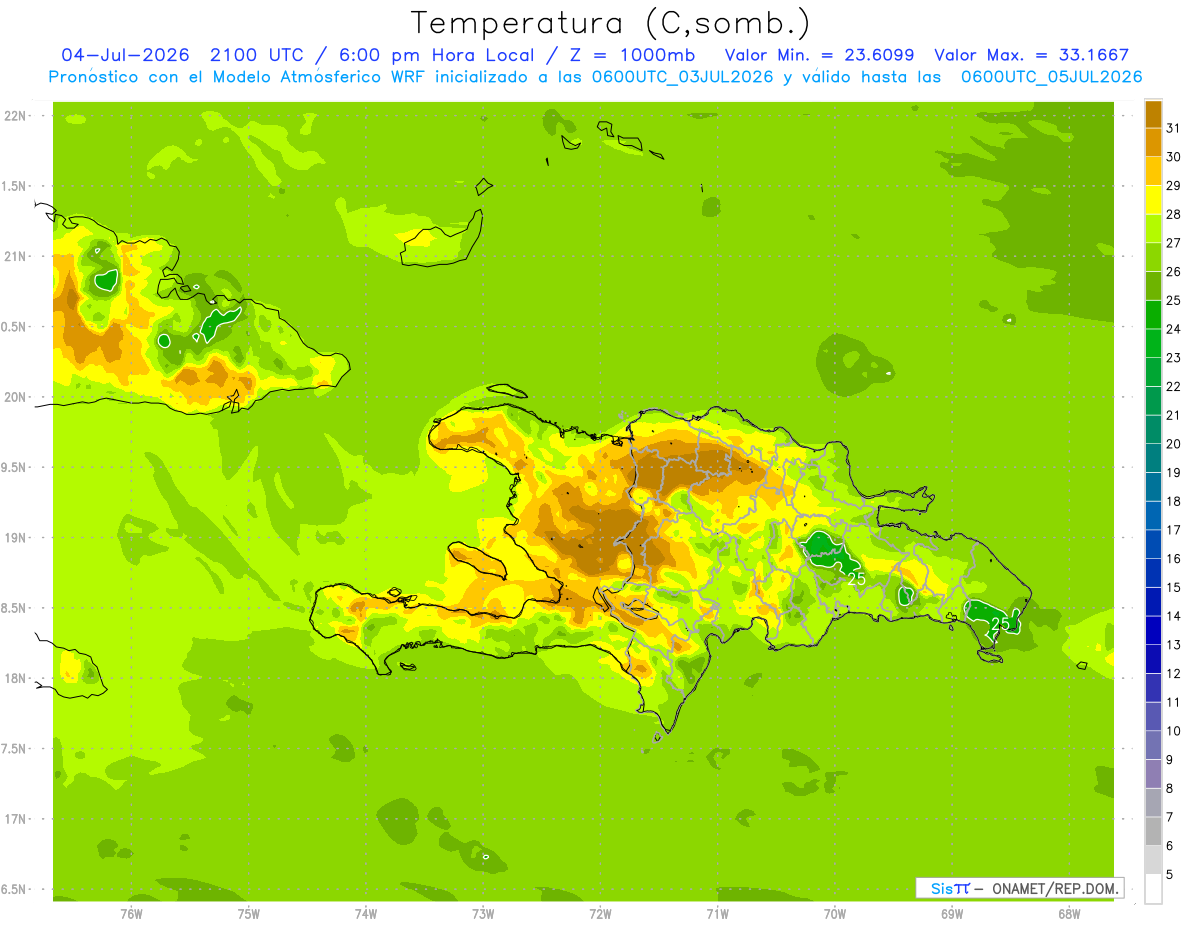Viewport: 1200px width, 927px height.
Task: Pick the green legend band between 24 and 25
Action: (1153, 315)
